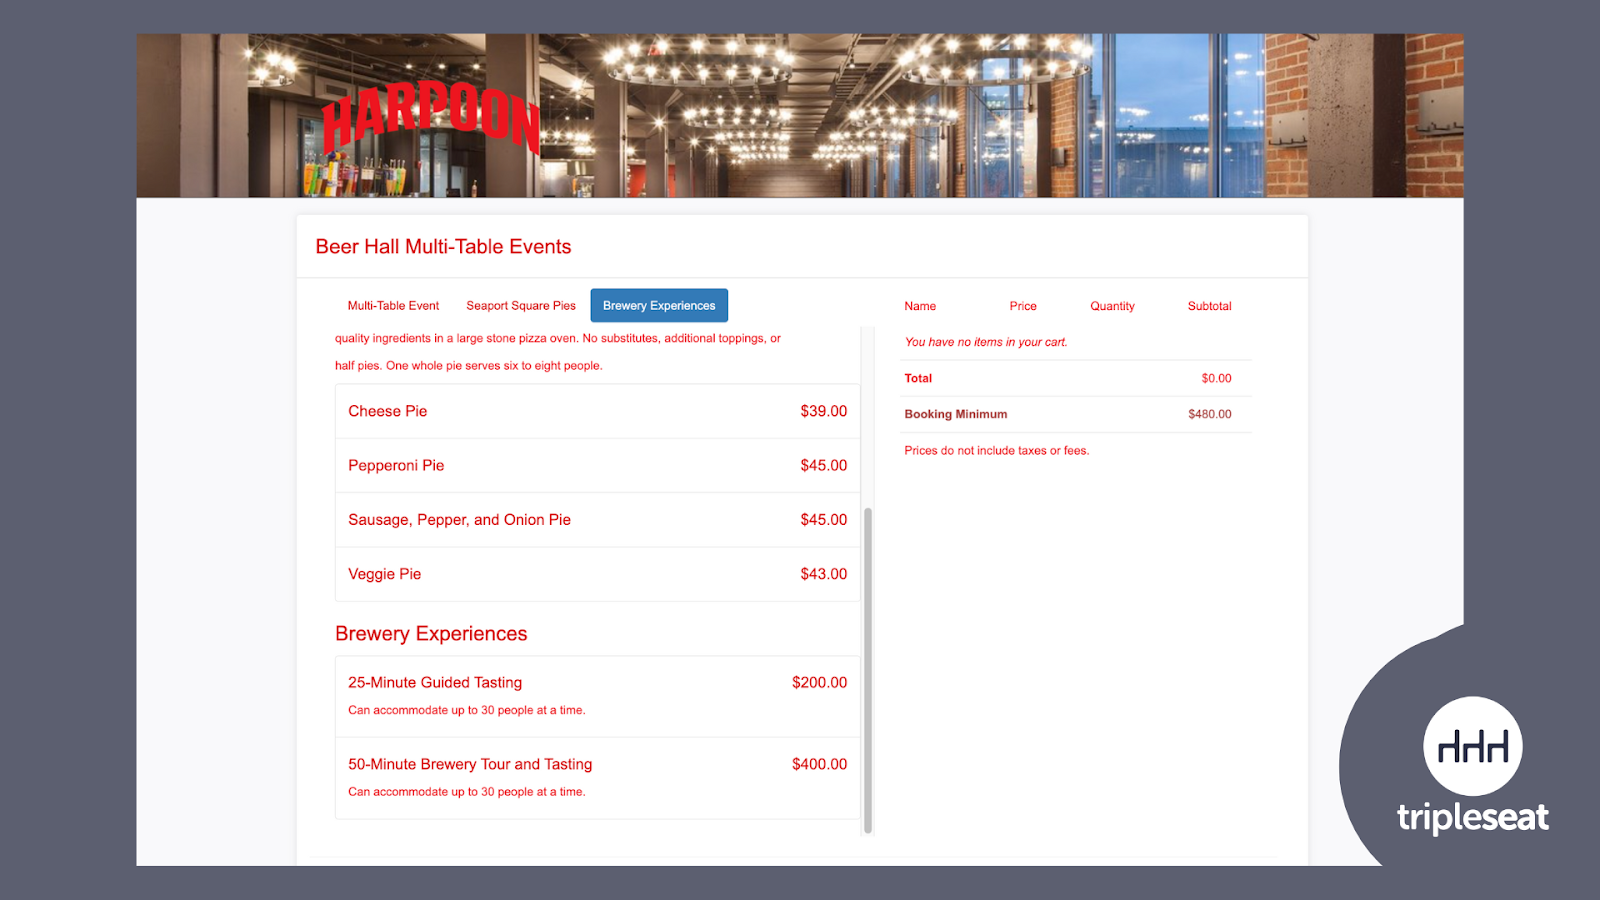The image size is (1600, 900).
Task: Click the cart Price column header
Action: [x=1023, y=306]
